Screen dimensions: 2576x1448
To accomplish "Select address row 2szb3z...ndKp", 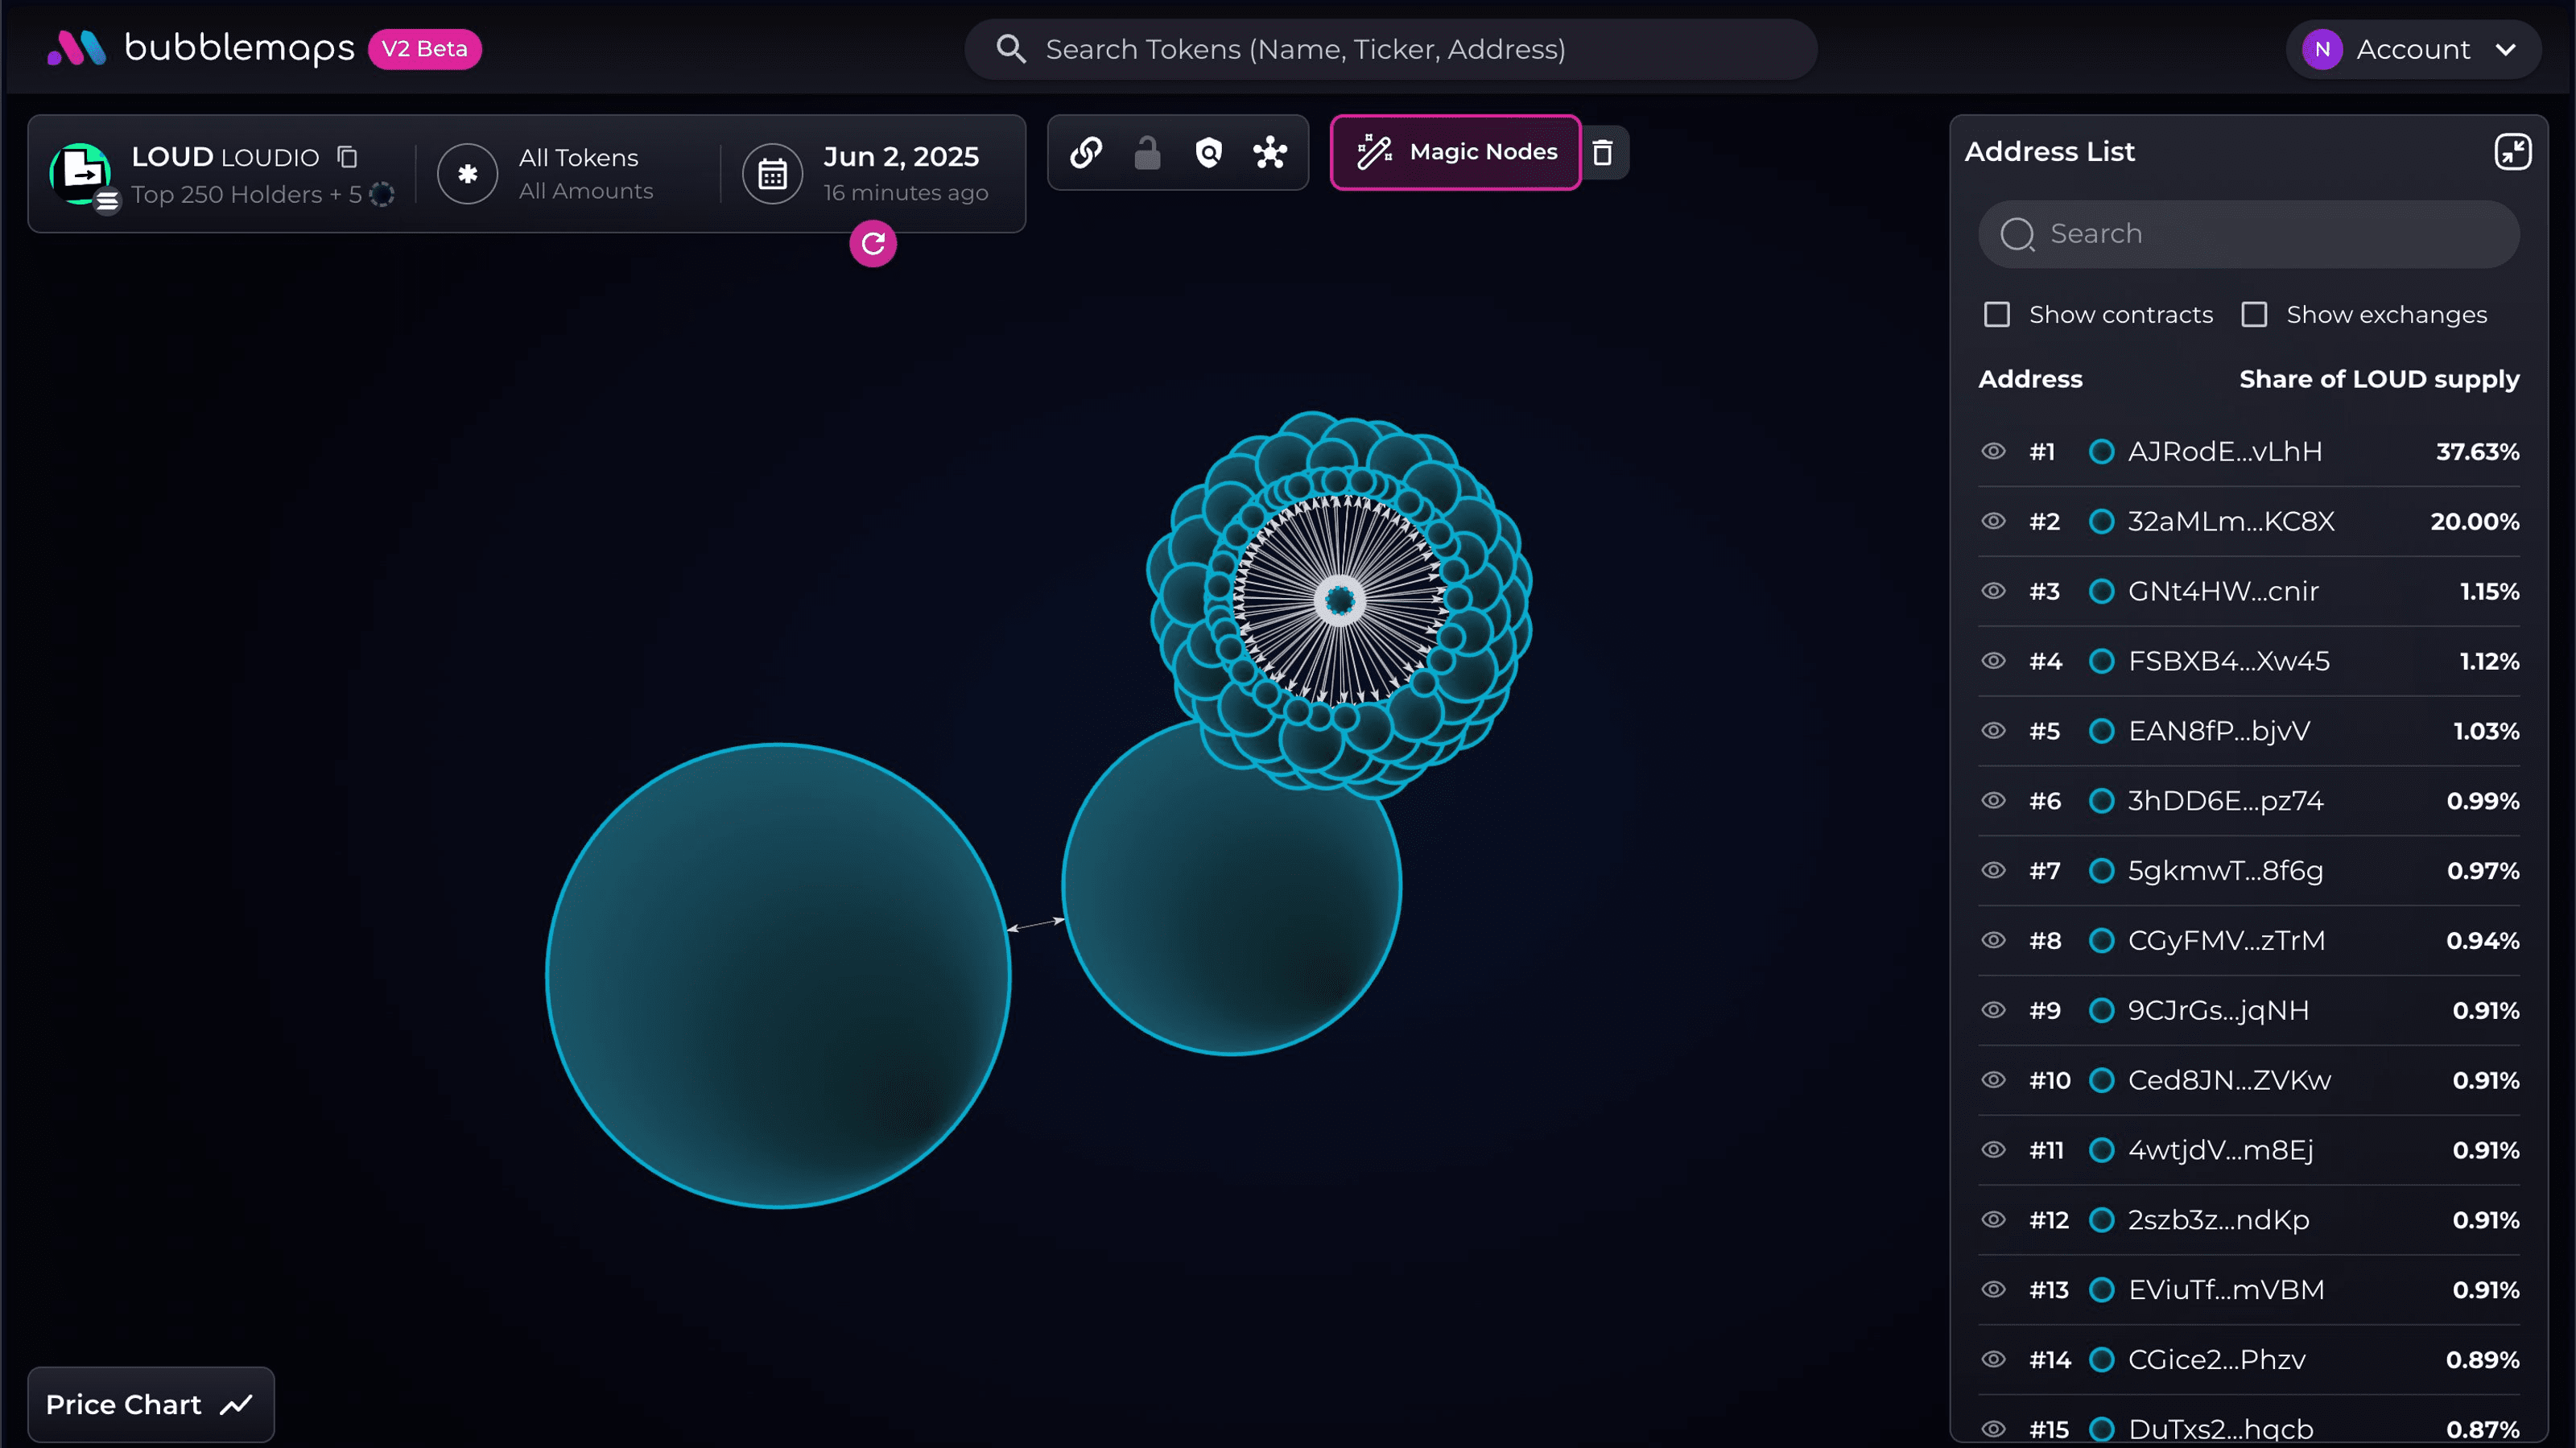I will (2248, 1220).
